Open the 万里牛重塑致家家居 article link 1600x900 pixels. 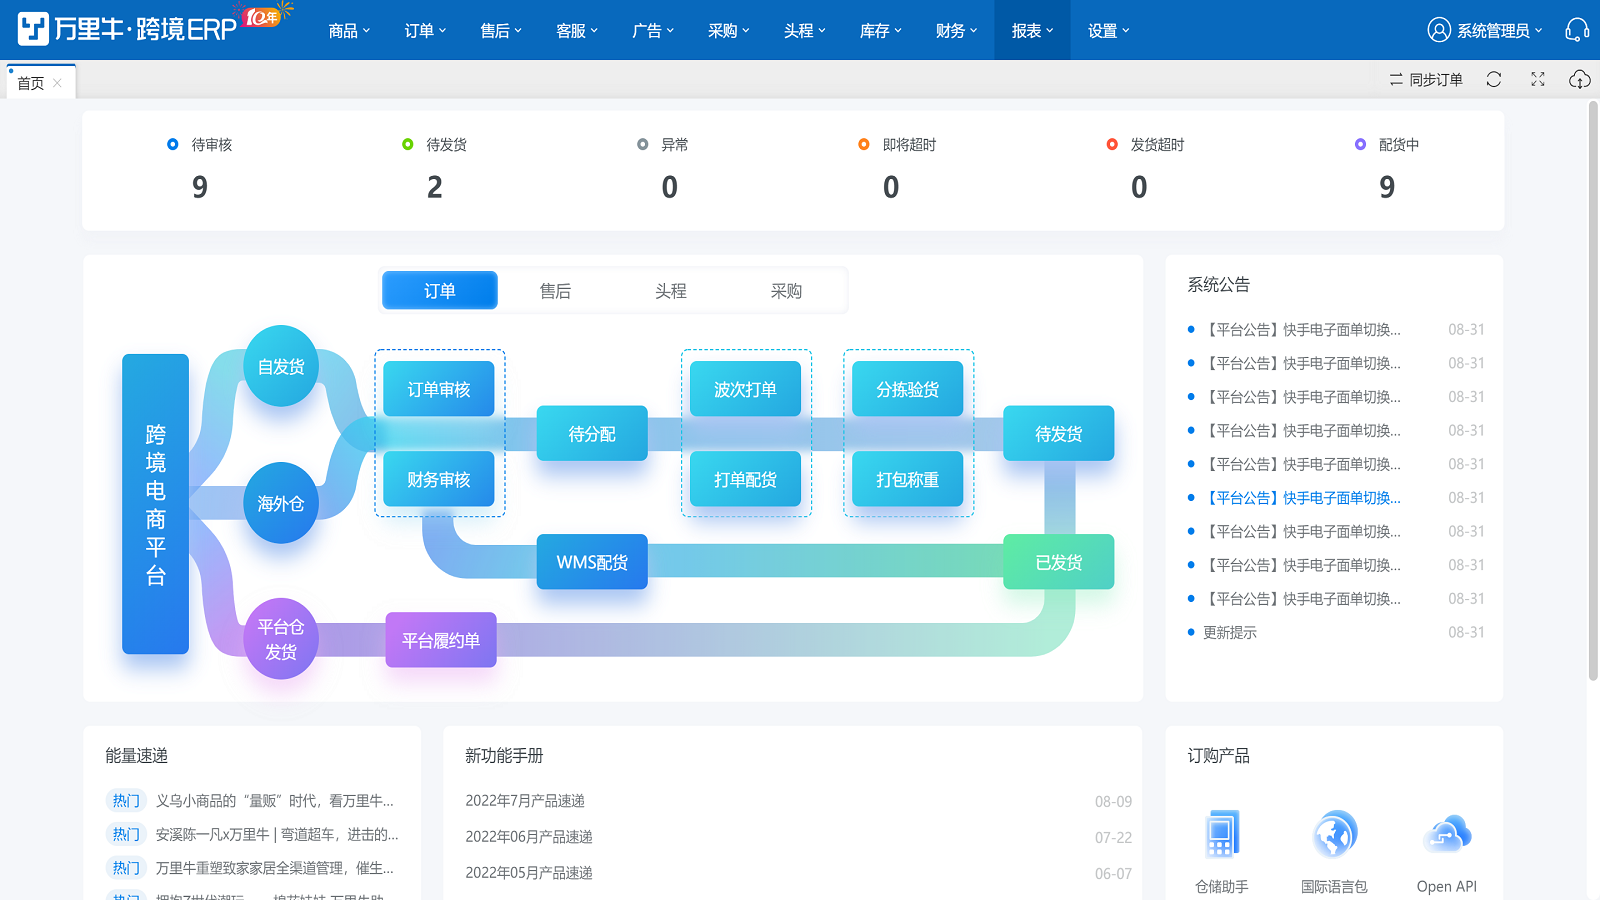275,867
